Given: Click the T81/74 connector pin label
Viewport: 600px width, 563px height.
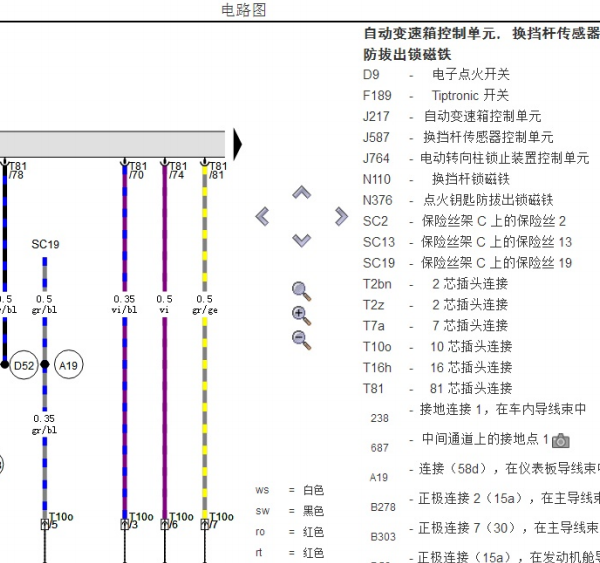Looking at the screenshot, I should coord(177,170).
